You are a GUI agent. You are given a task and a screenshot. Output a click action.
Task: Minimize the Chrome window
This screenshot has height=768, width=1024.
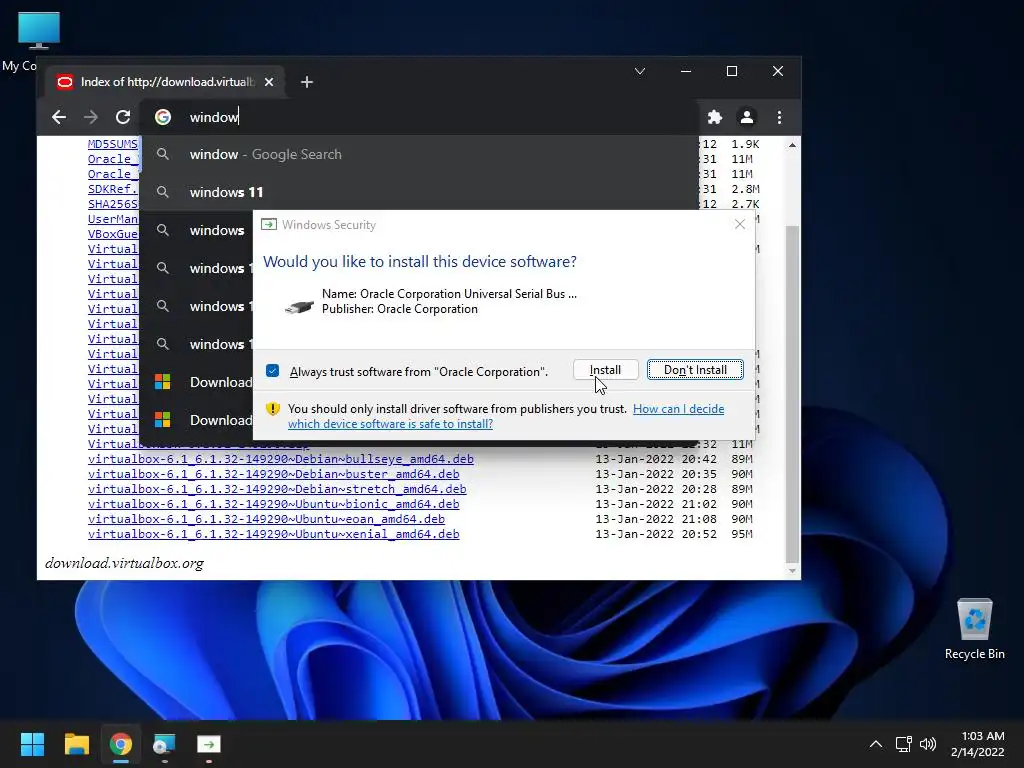tap(686, 71)
